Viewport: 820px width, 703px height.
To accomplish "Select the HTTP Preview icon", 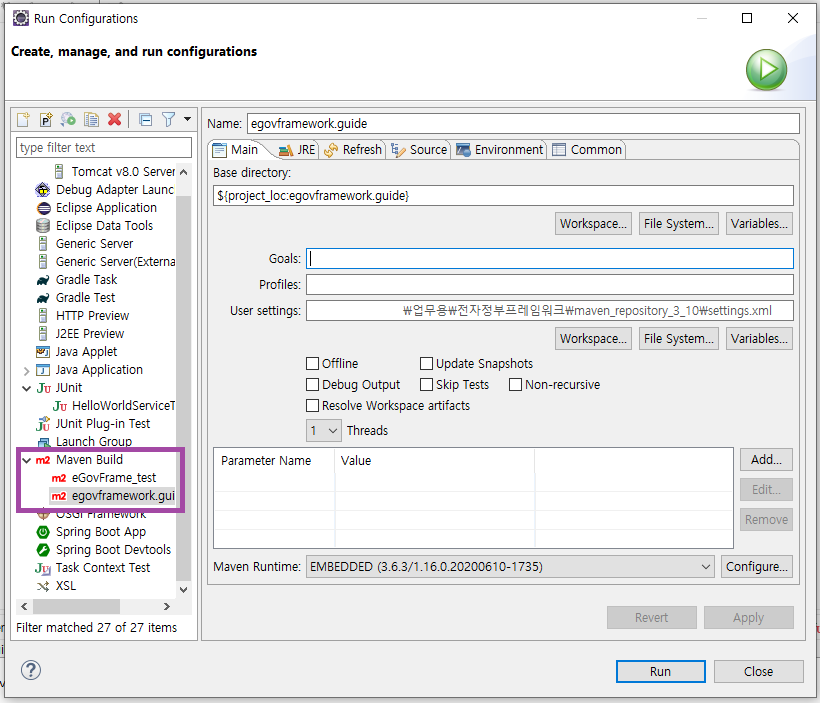I will point(43,316).
